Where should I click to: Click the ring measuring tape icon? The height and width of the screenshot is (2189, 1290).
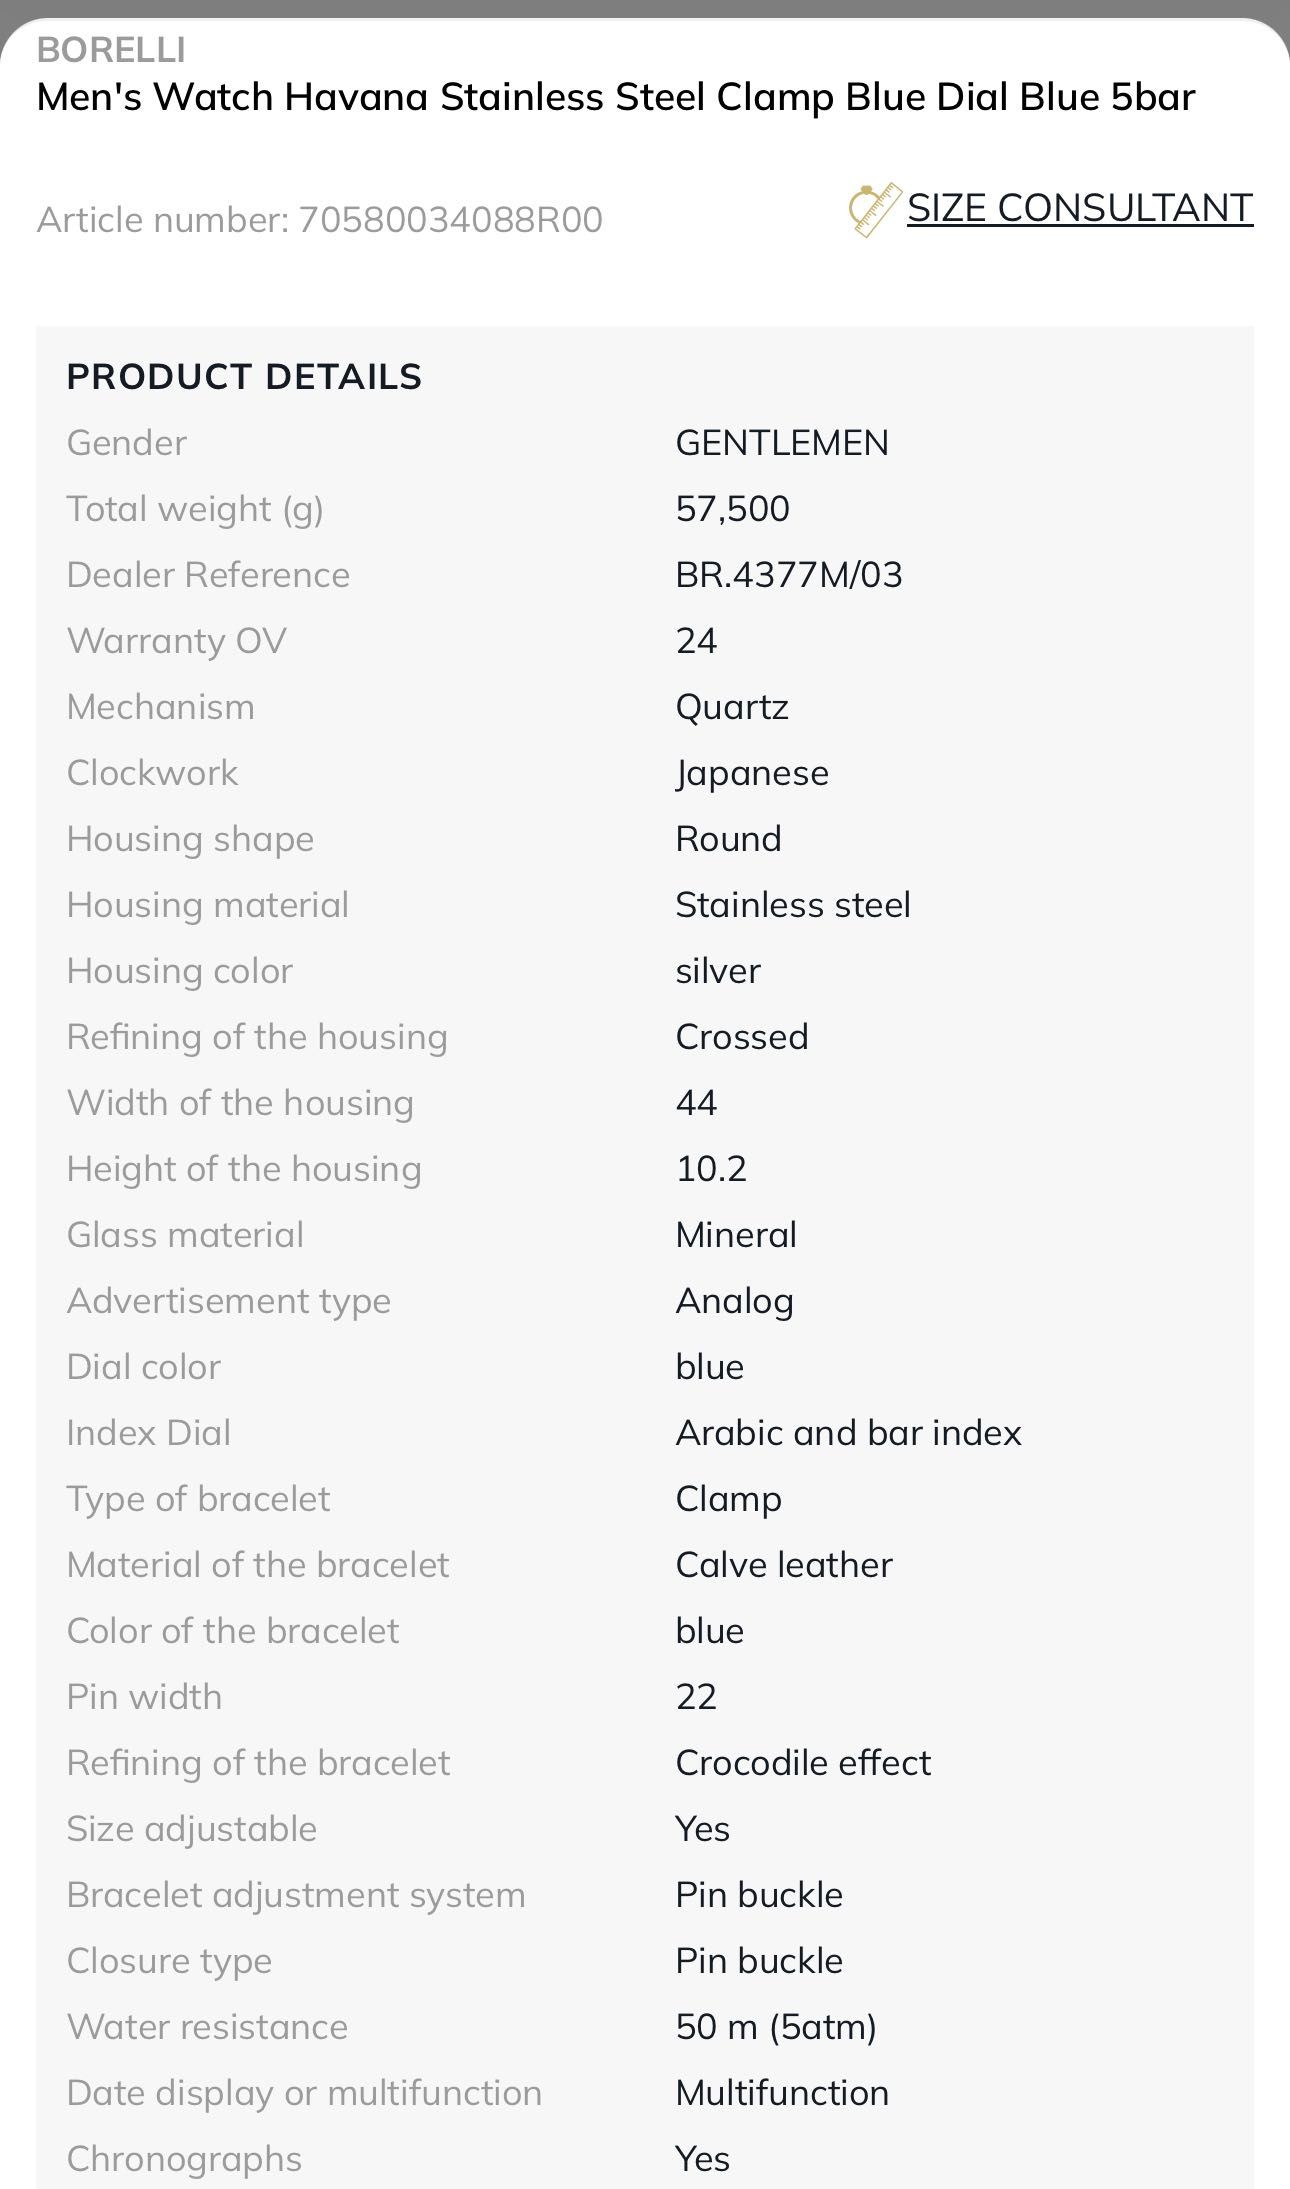[875, 210]
